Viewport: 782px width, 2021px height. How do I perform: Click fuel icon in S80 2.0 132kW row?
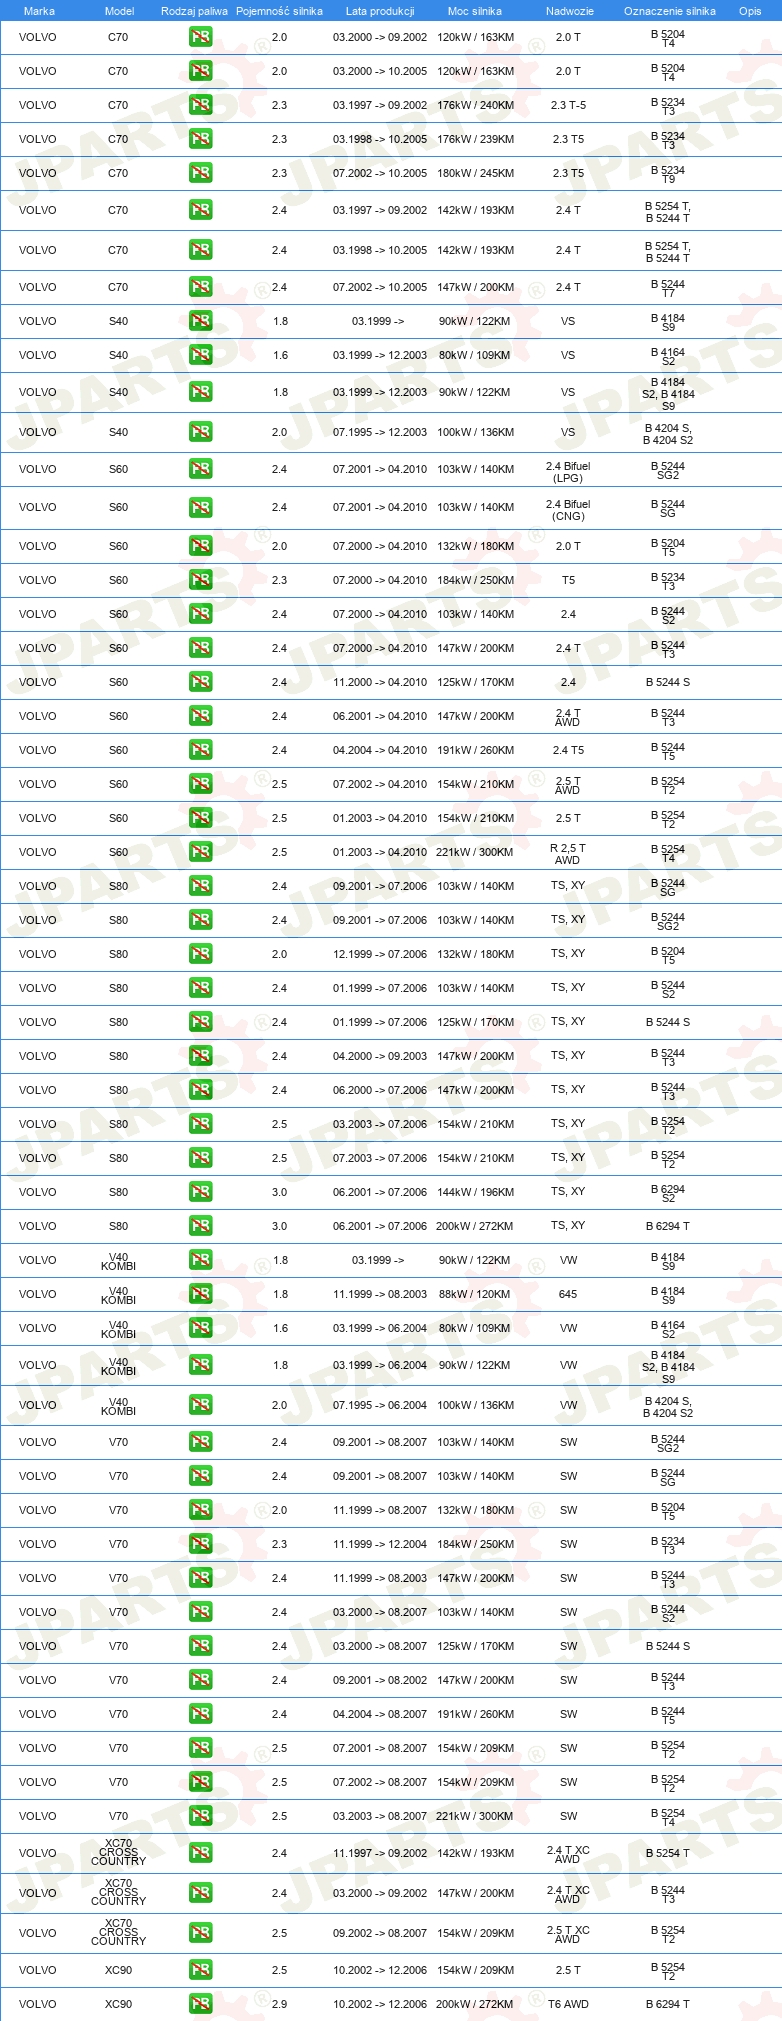click(201, 954)
